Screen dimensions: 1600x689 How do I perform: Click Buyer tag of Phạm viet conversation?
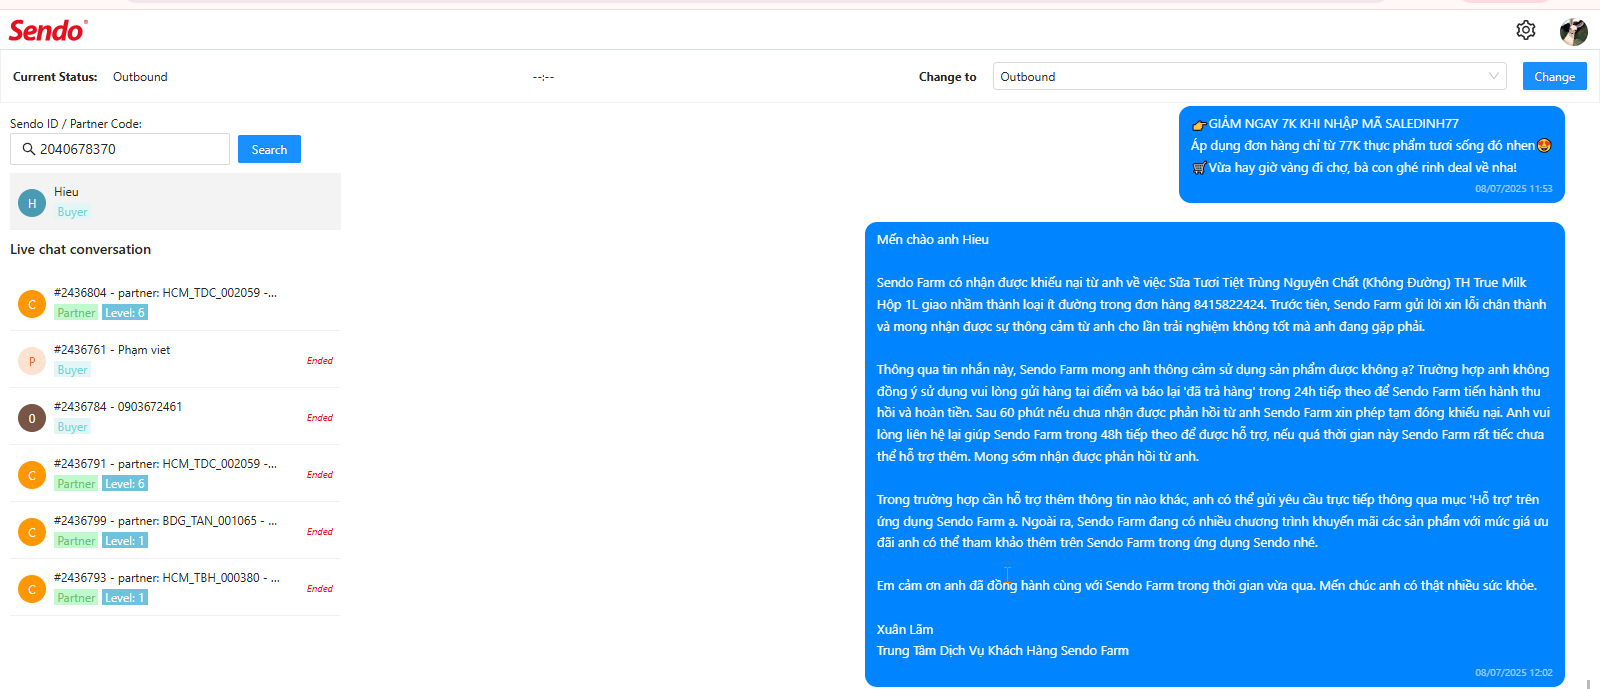pos(72,370)
